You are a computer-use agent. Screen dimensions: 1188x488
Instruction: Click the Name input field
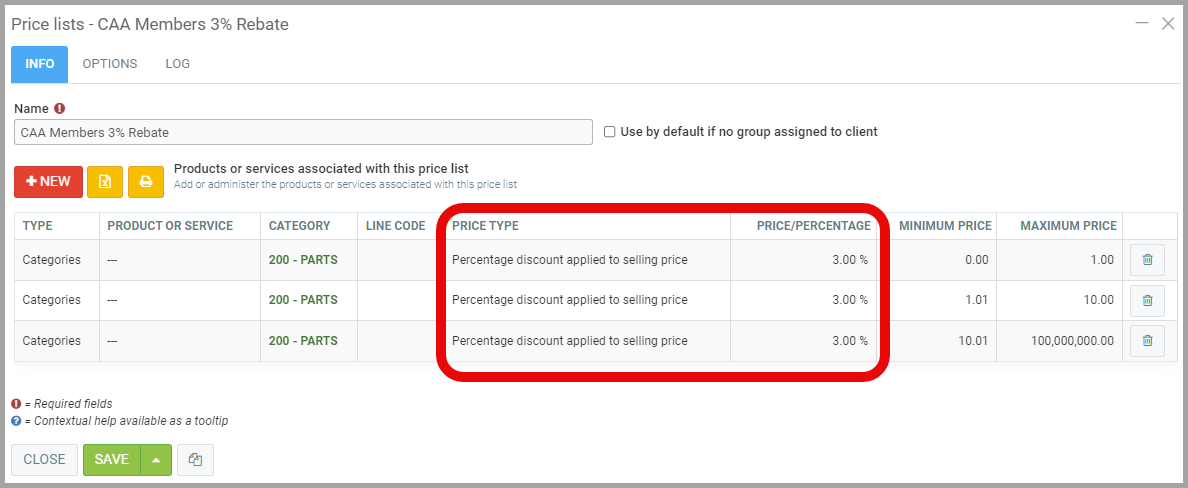click(303, 133)
